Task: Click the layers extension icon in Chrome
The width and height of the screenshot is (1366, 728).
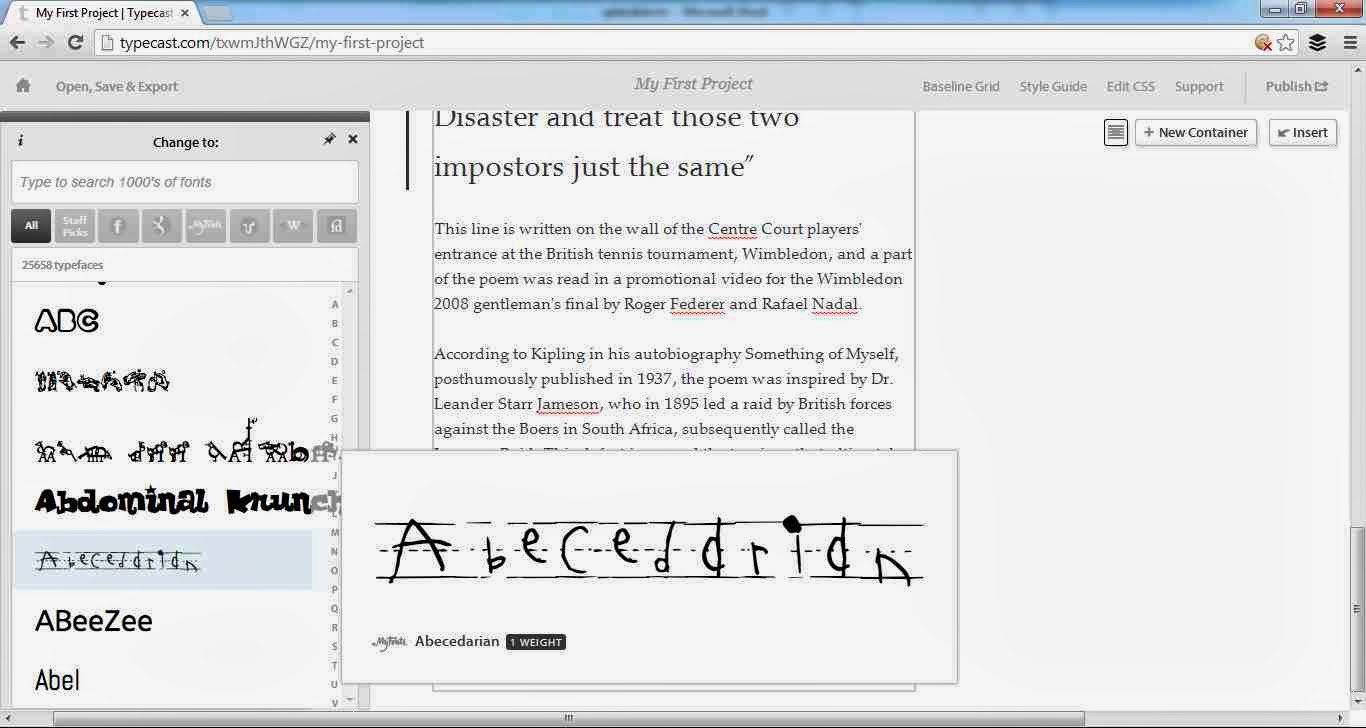Action: tap(1317, 43)
